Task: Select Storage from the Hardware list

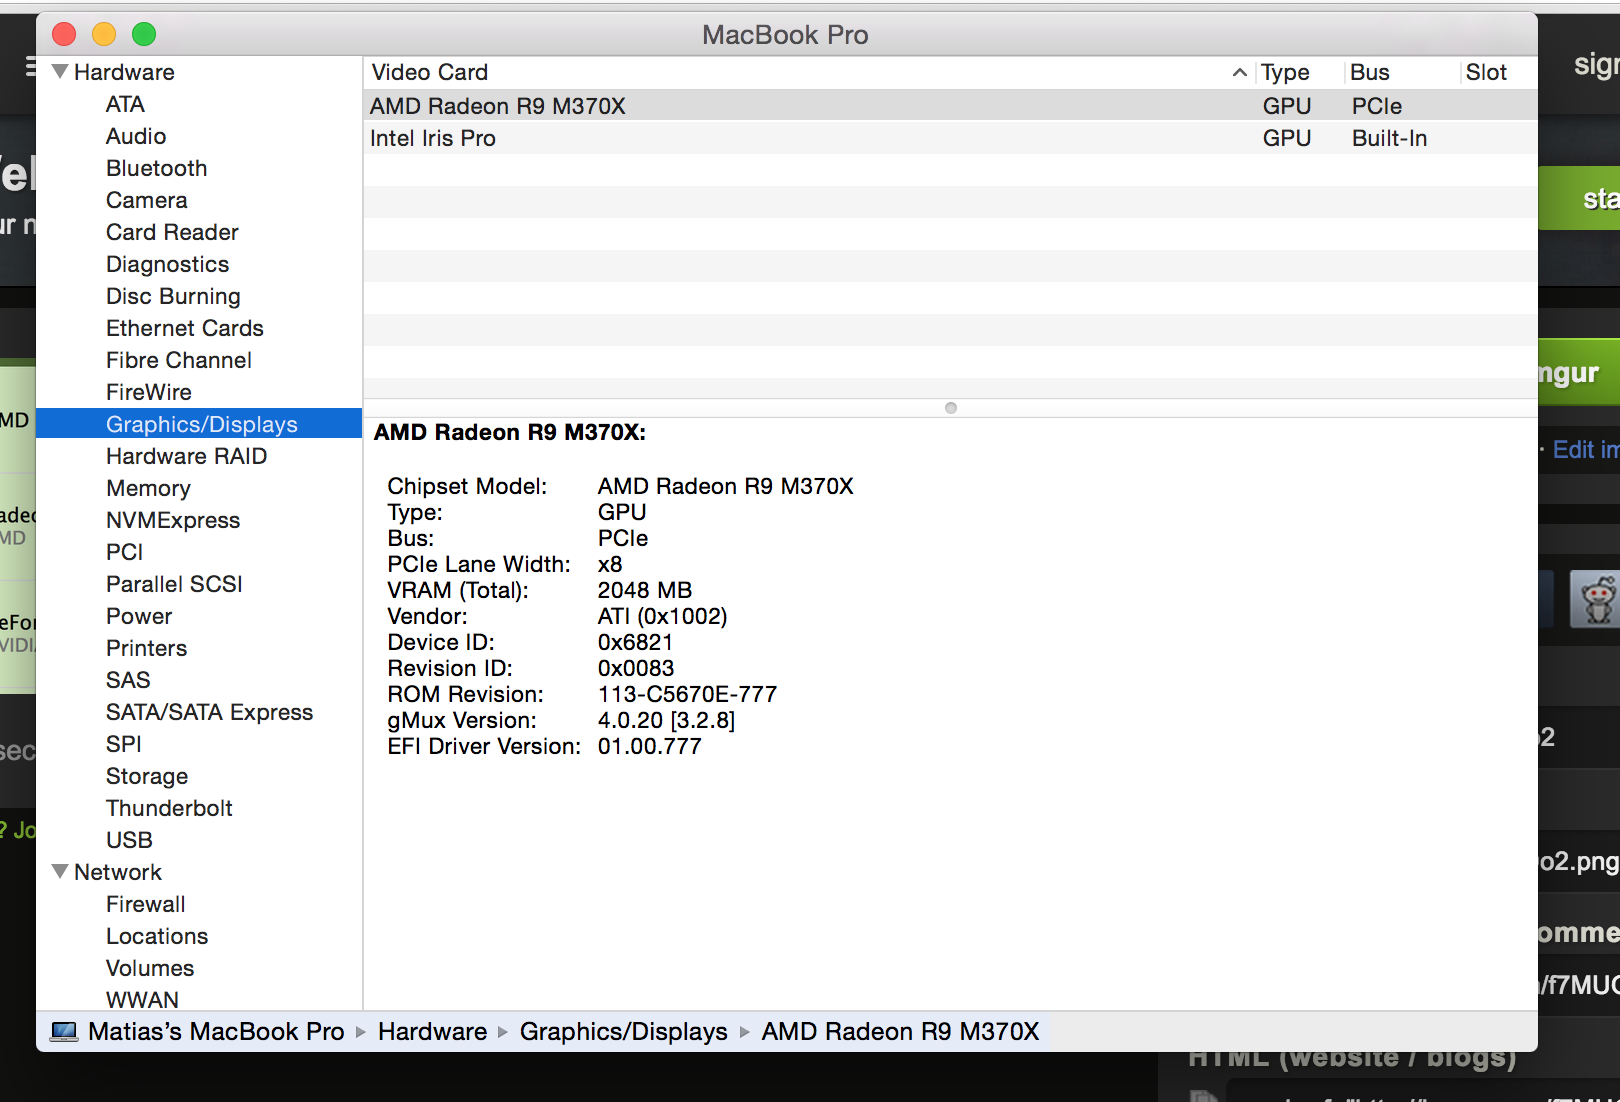Action: [x=146, y=776]
